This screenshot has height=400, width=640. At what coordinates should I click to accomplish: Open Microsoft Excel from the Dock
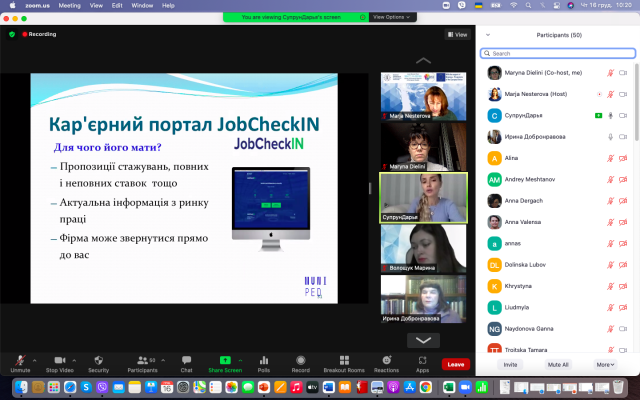449,387
